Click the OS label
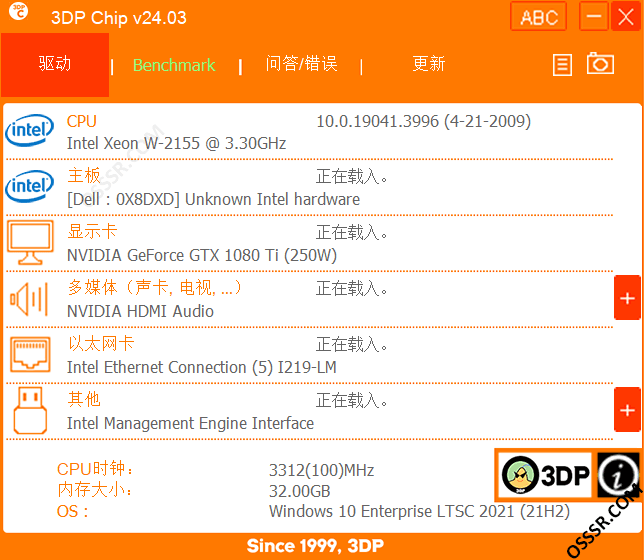The height and width of the screenshot is (560, 644). point(72,512)
